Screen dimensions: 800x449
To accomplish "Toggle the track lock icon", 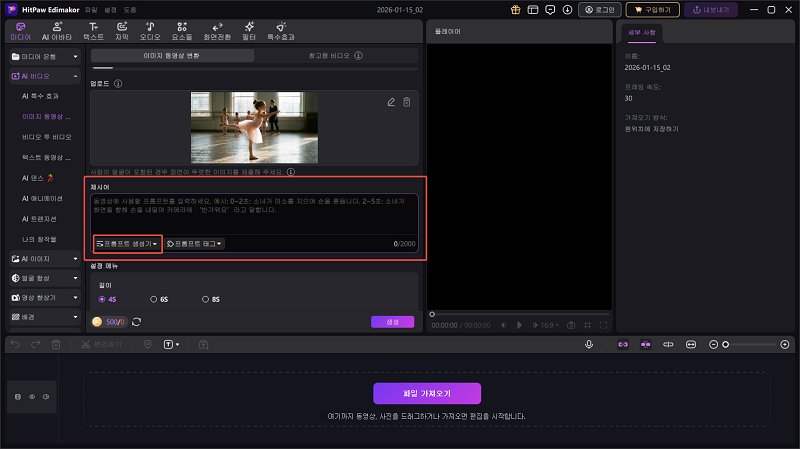I will tap(18, 396).
